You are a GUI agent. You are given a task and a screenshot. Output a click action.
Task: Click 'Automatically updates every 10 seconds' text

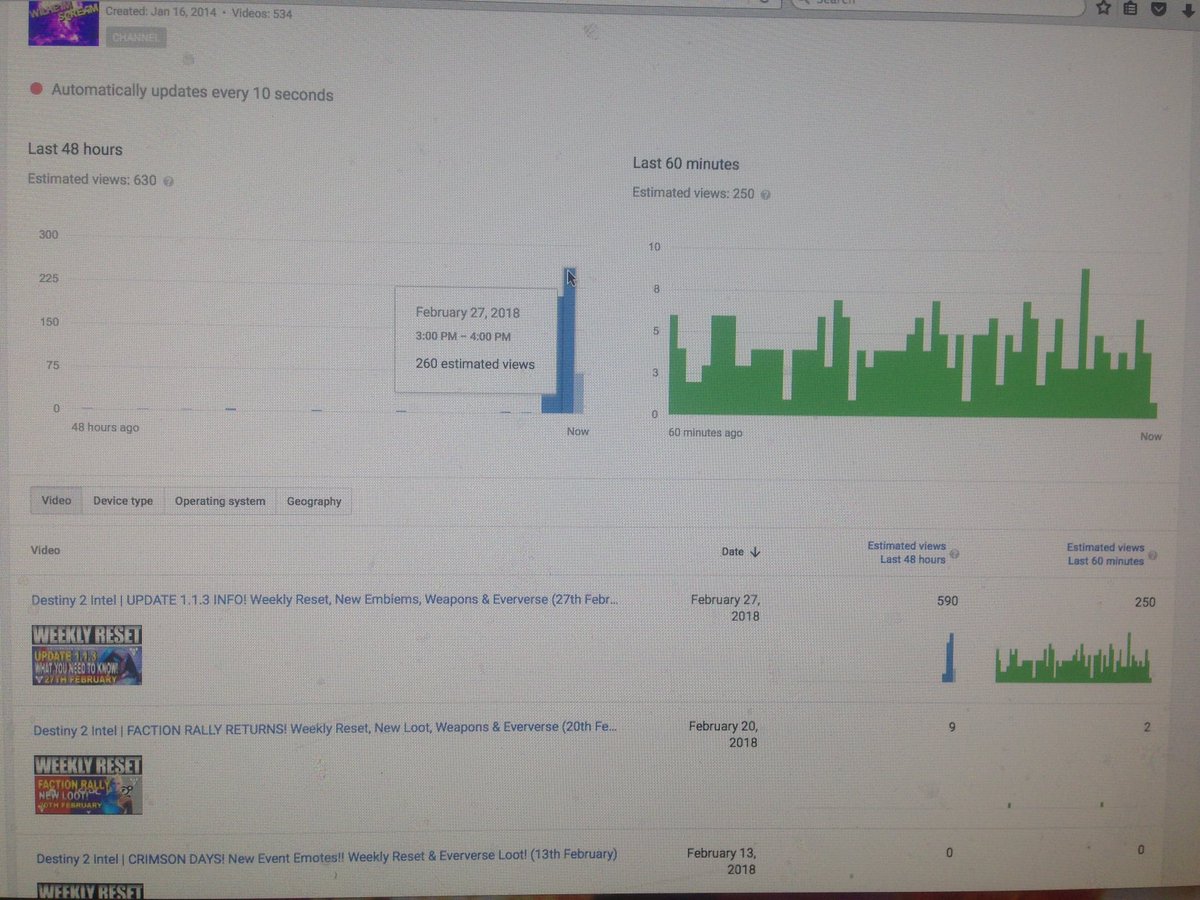tap(192, 92)
